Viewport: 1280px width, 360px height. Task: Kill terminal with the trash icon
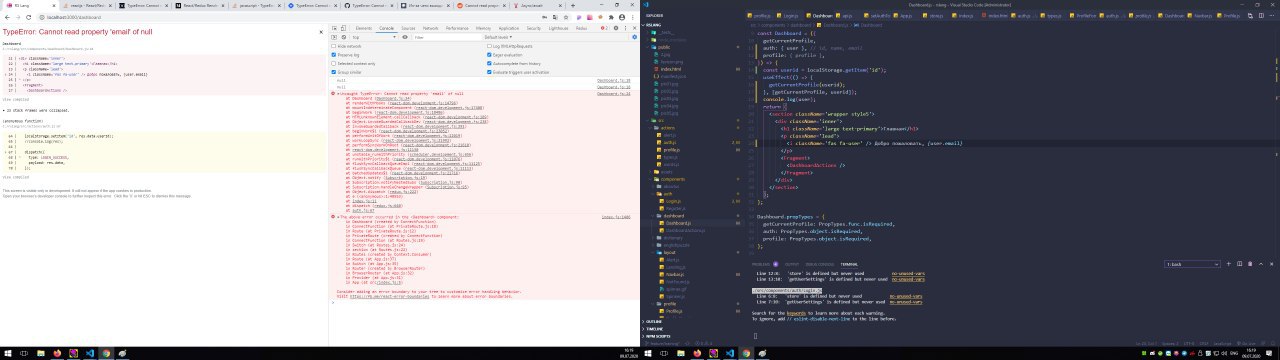coord(1250,264)
